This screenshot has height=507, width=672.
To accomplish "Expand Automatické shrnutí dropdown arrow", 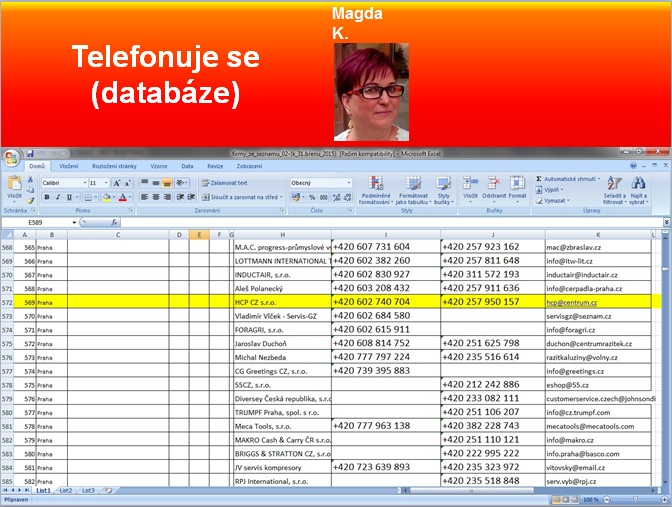I will point(599,179).
